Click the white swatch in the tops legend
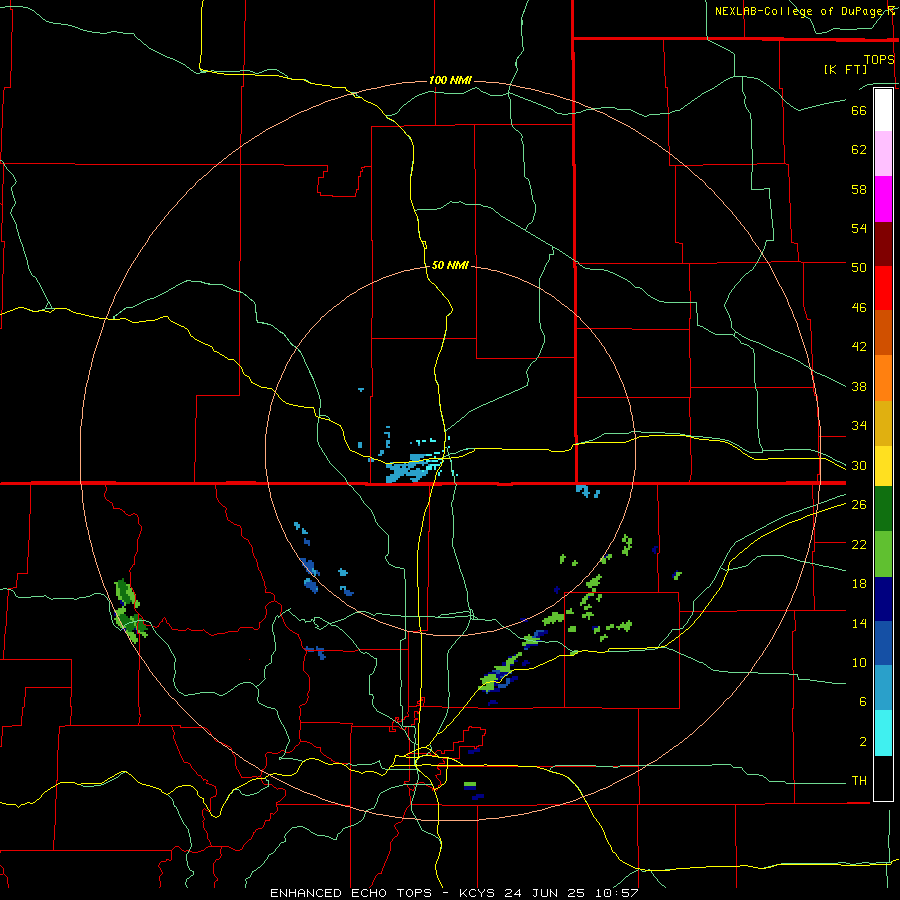900x900 pixels. pos(883,110)
